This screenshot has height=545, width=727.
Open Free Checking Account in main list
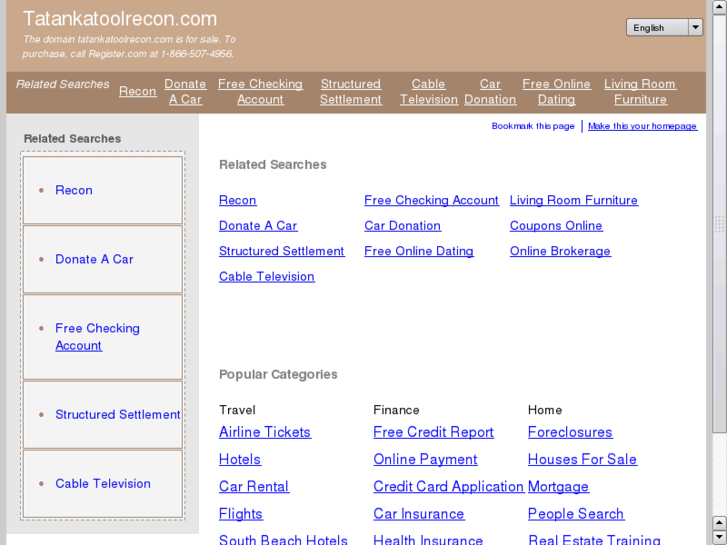(431, 200)
